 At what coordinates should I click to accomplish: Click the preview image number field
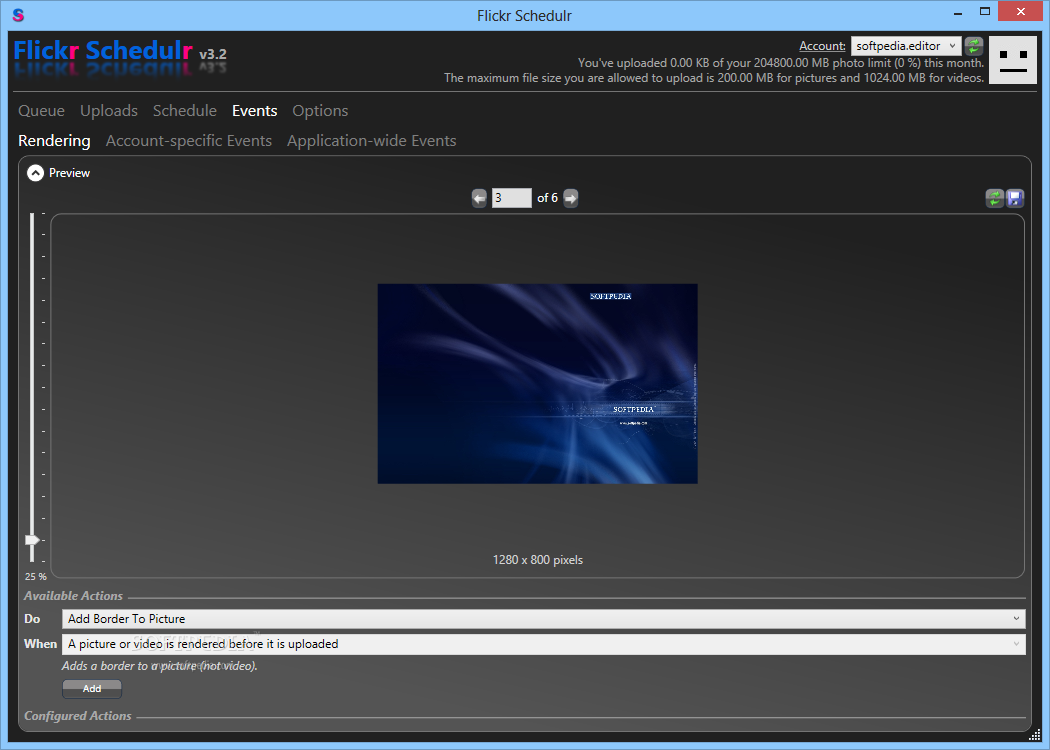(x=512, y=198)
